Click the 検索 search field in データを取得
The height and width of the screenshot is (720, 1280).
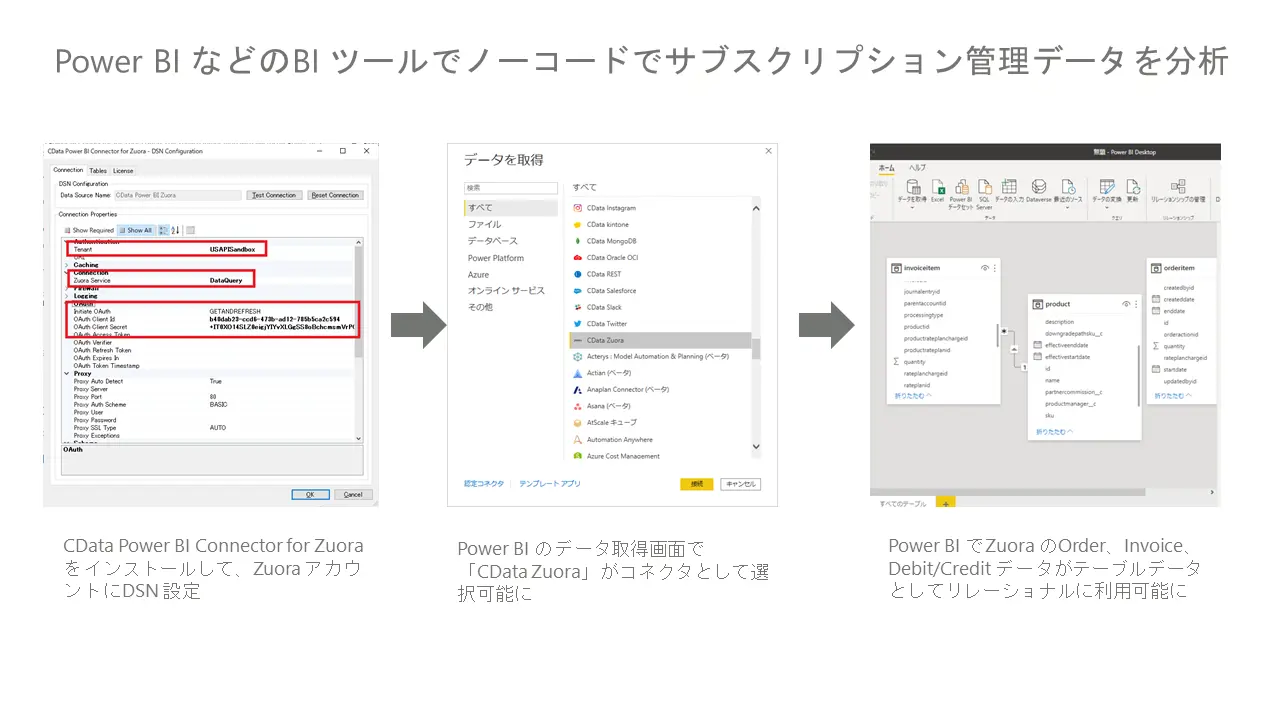[510, 187]
